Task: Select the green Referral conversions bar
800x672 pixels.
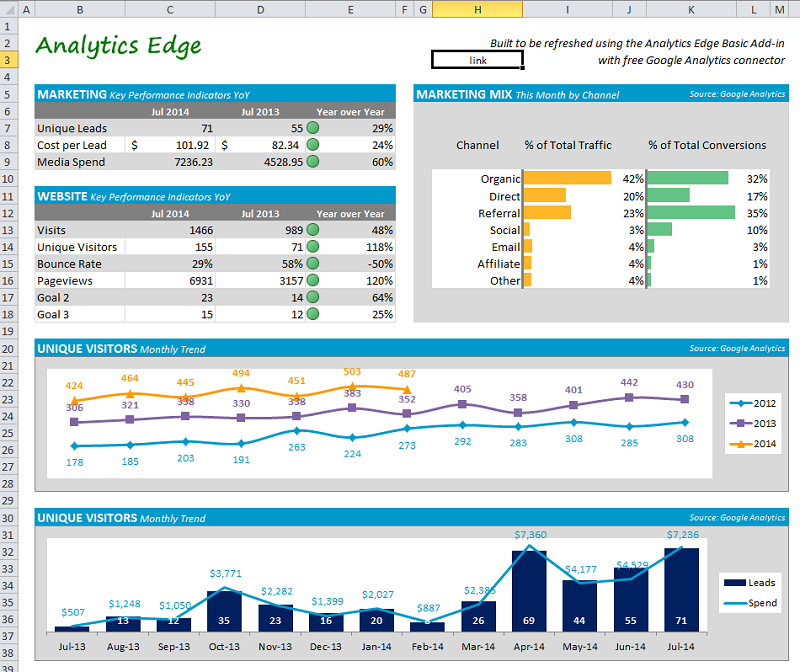Action: click(691, 213)
